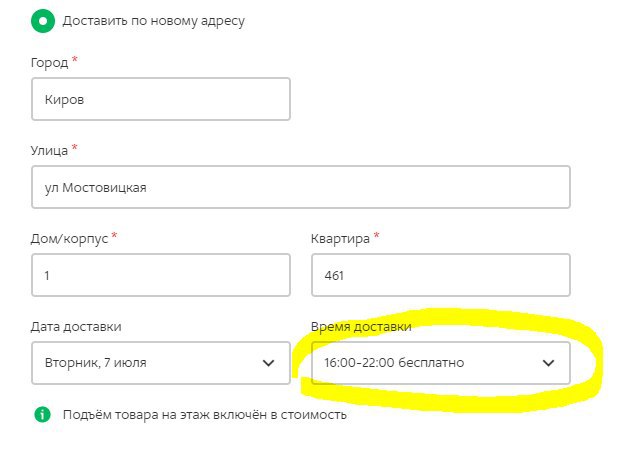The image size is (618, 468).
Task: Click the "Доставить по новому адресу" label text
Action: 152,20
